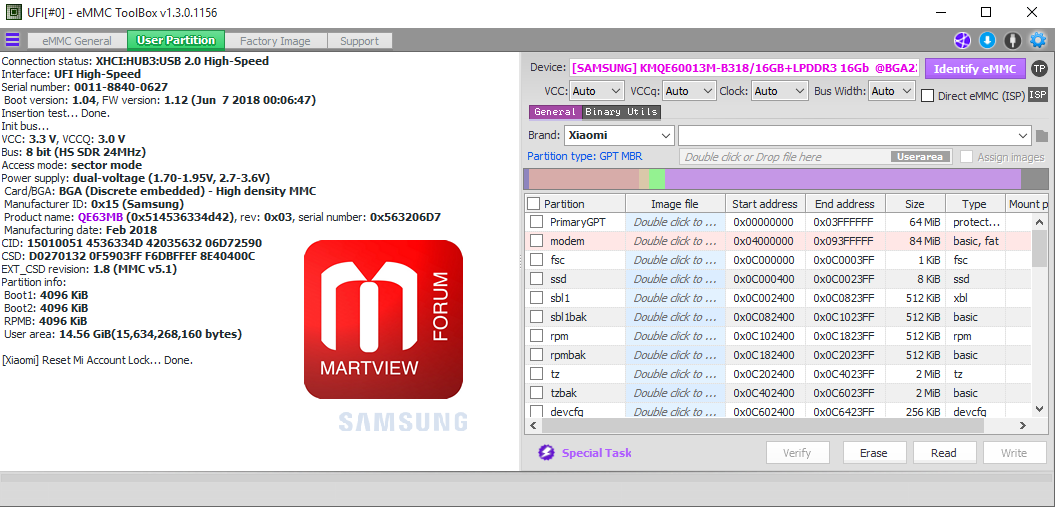This screenshot has height=507, width=1055.
Task: Switch to the eMMC General tab
Action: 77,40
